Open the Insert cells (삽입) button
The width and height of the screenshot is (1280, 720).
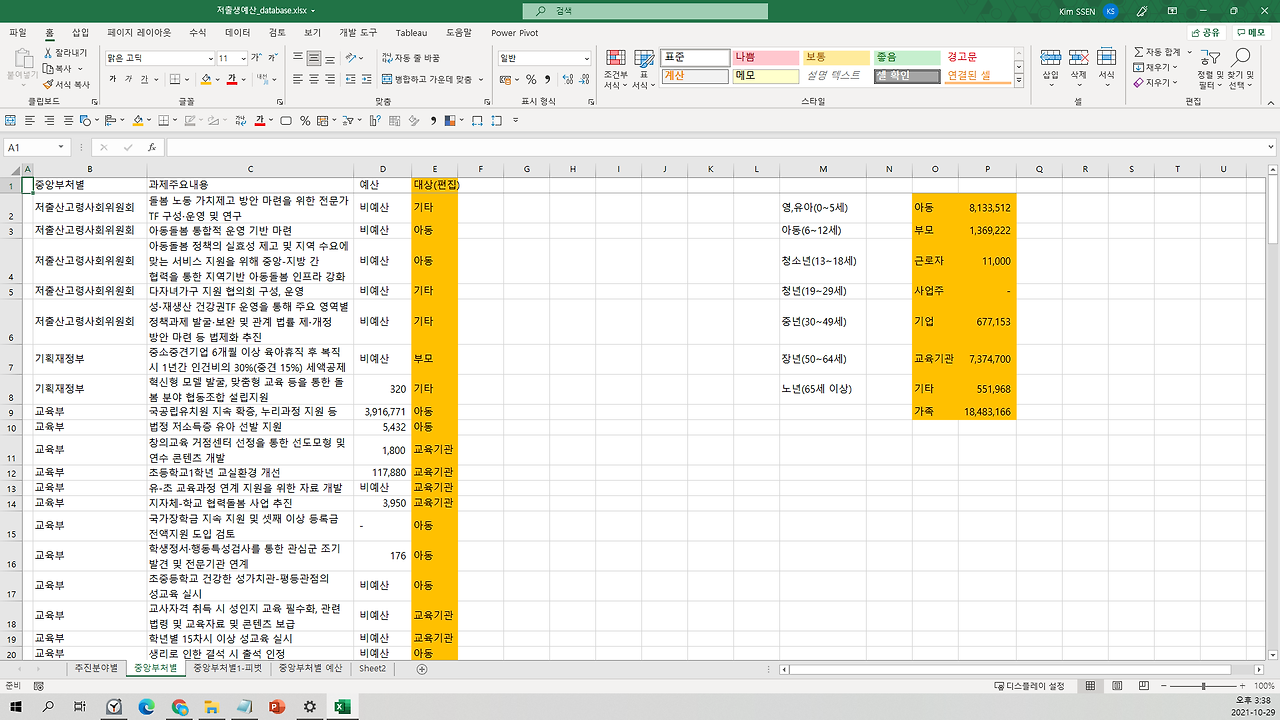tap(1050, 65)
